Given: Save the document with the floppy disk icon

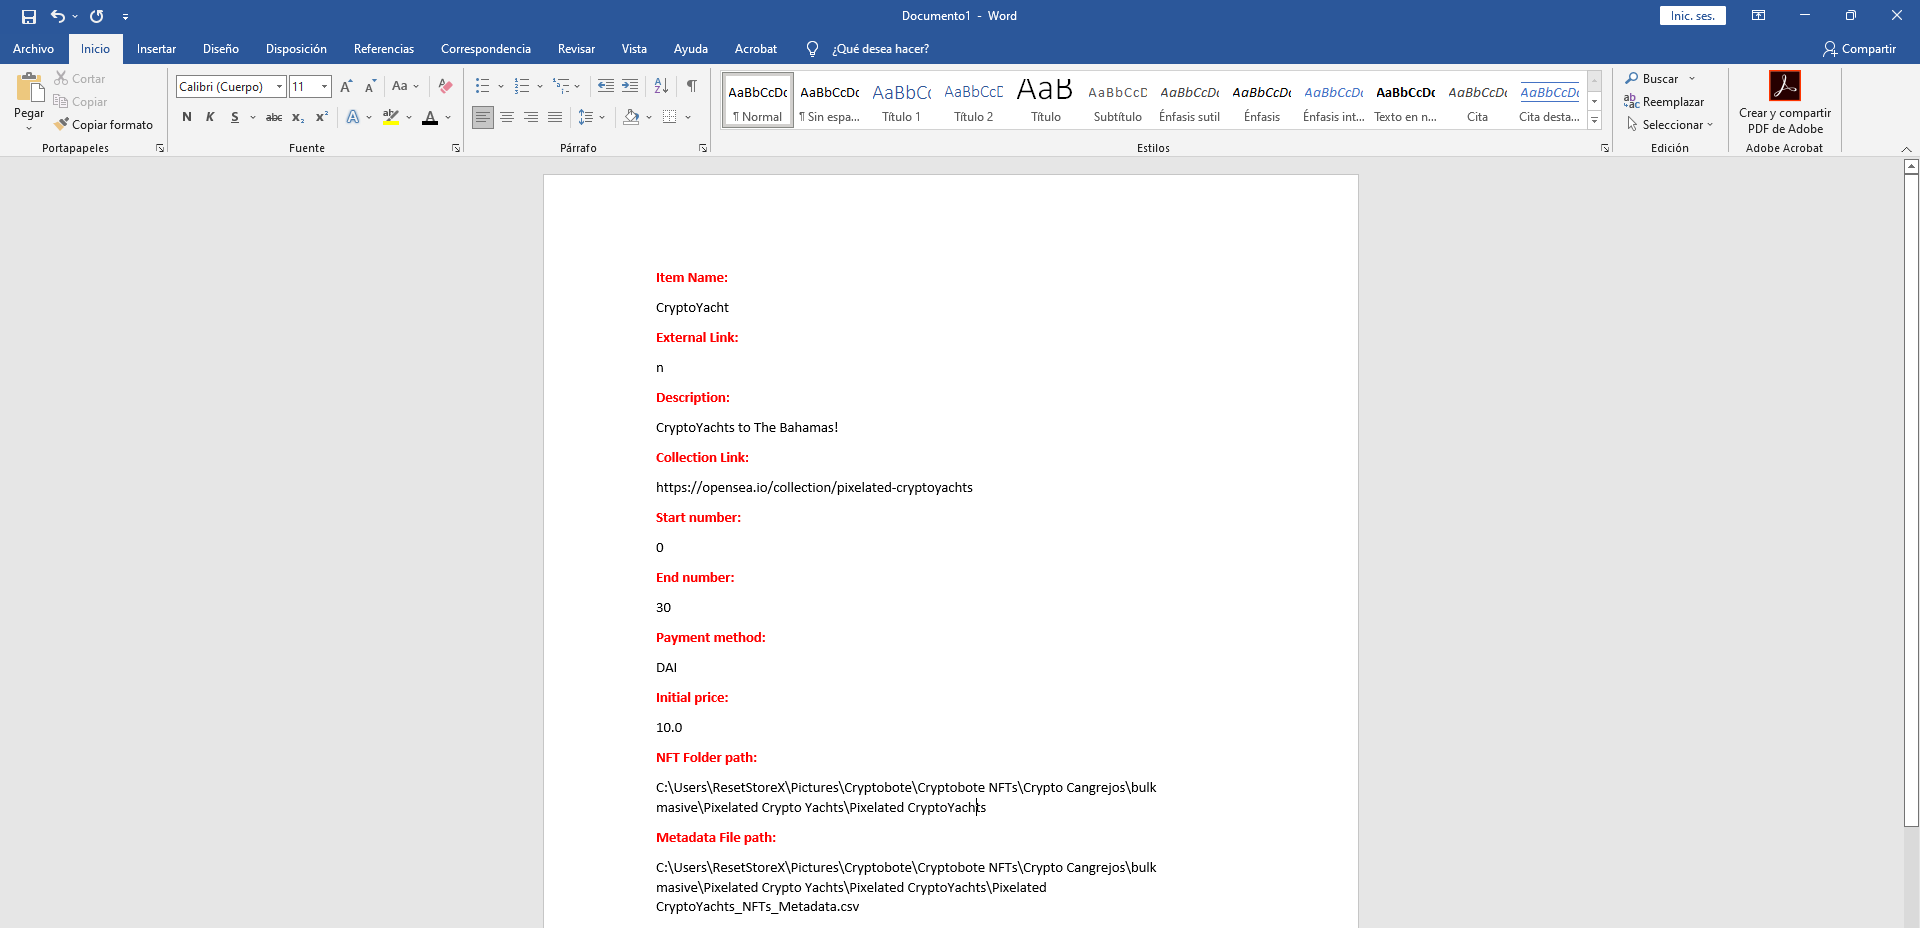Looking at the screenshot, I should (29, 16).
